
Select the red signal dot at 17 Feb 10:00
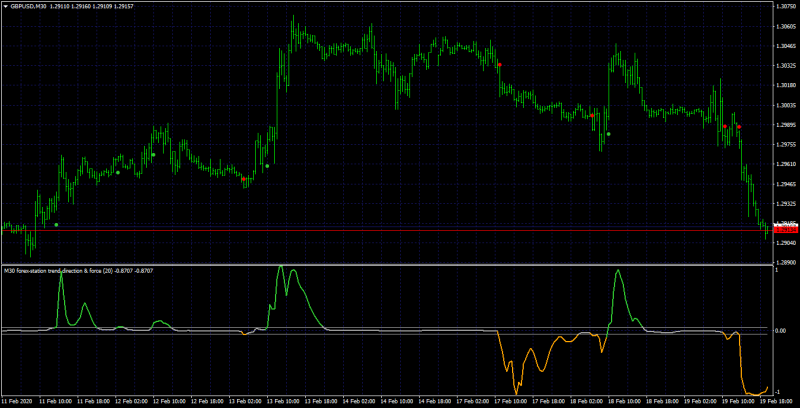pos(500,65)
